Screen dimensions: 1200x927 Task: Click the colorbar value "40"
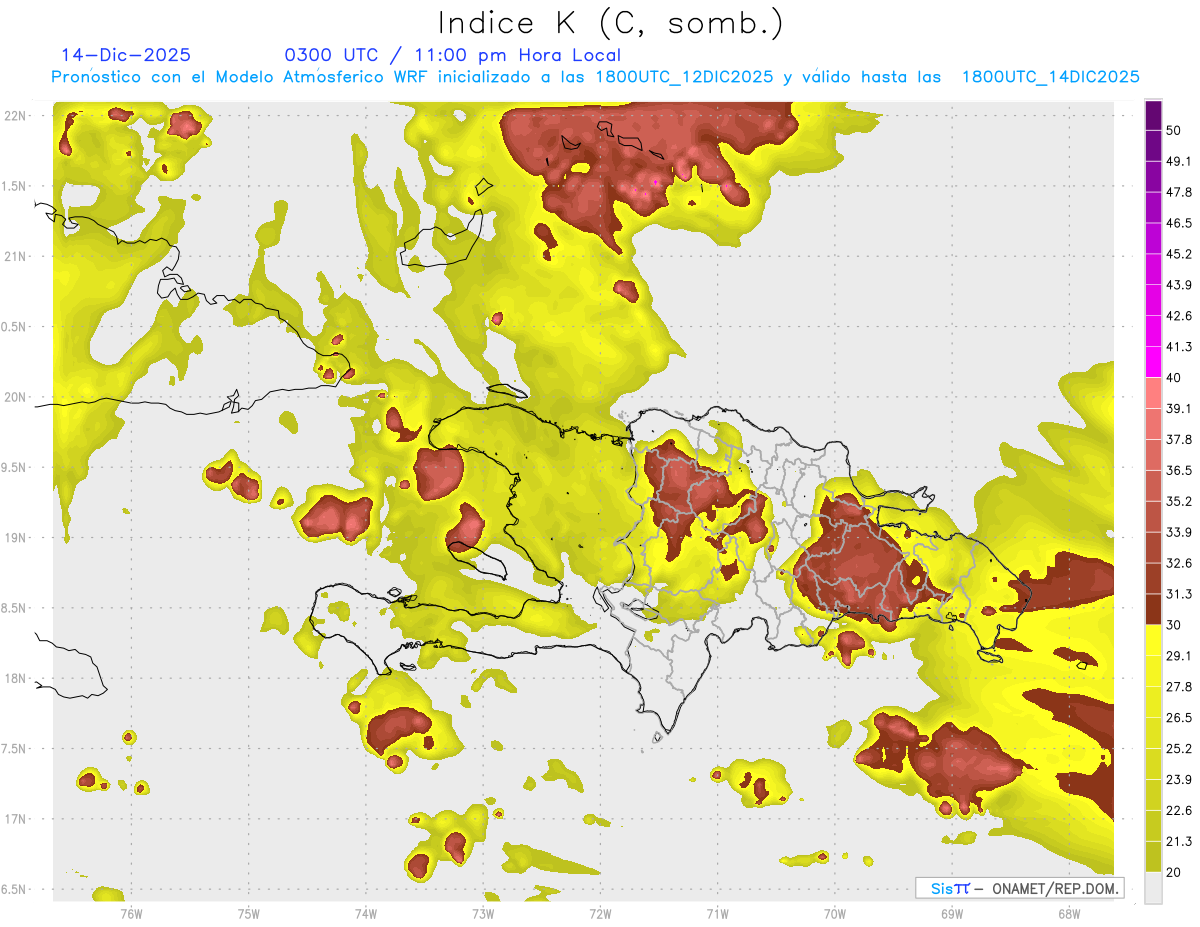[x=1174, y=378]
